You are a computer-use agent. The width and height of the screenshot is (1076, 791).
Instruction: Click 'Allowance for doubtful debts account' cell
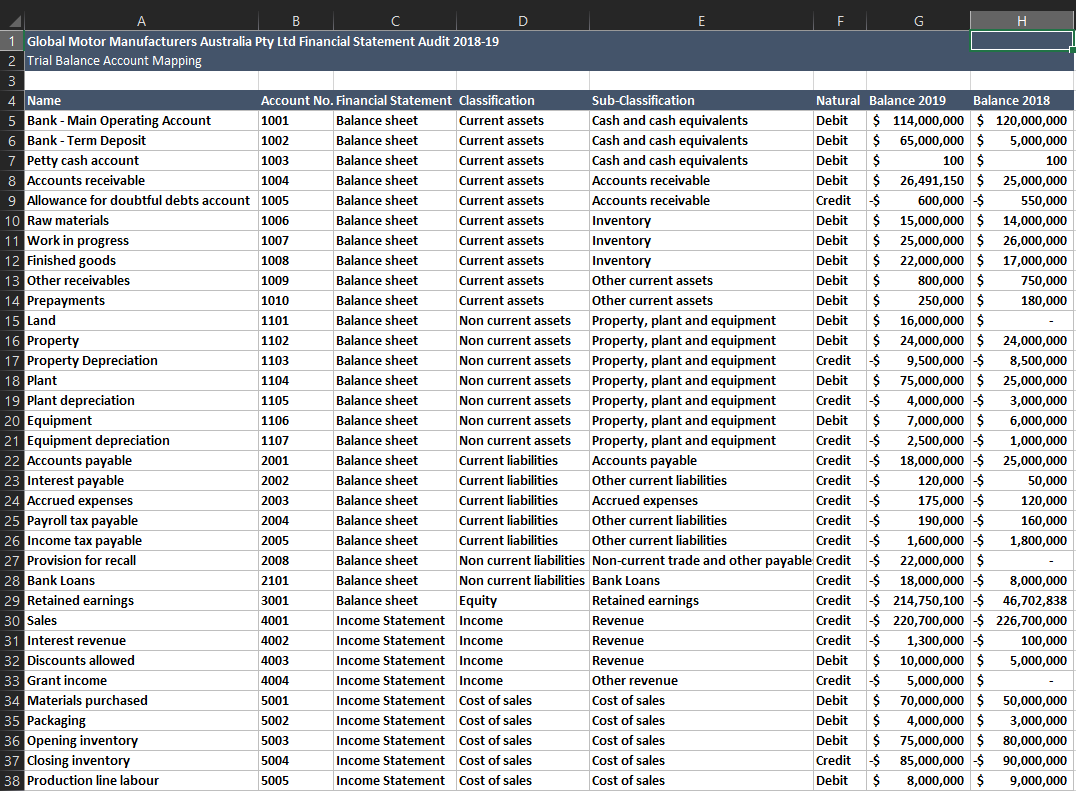click(x=141, y=201)
